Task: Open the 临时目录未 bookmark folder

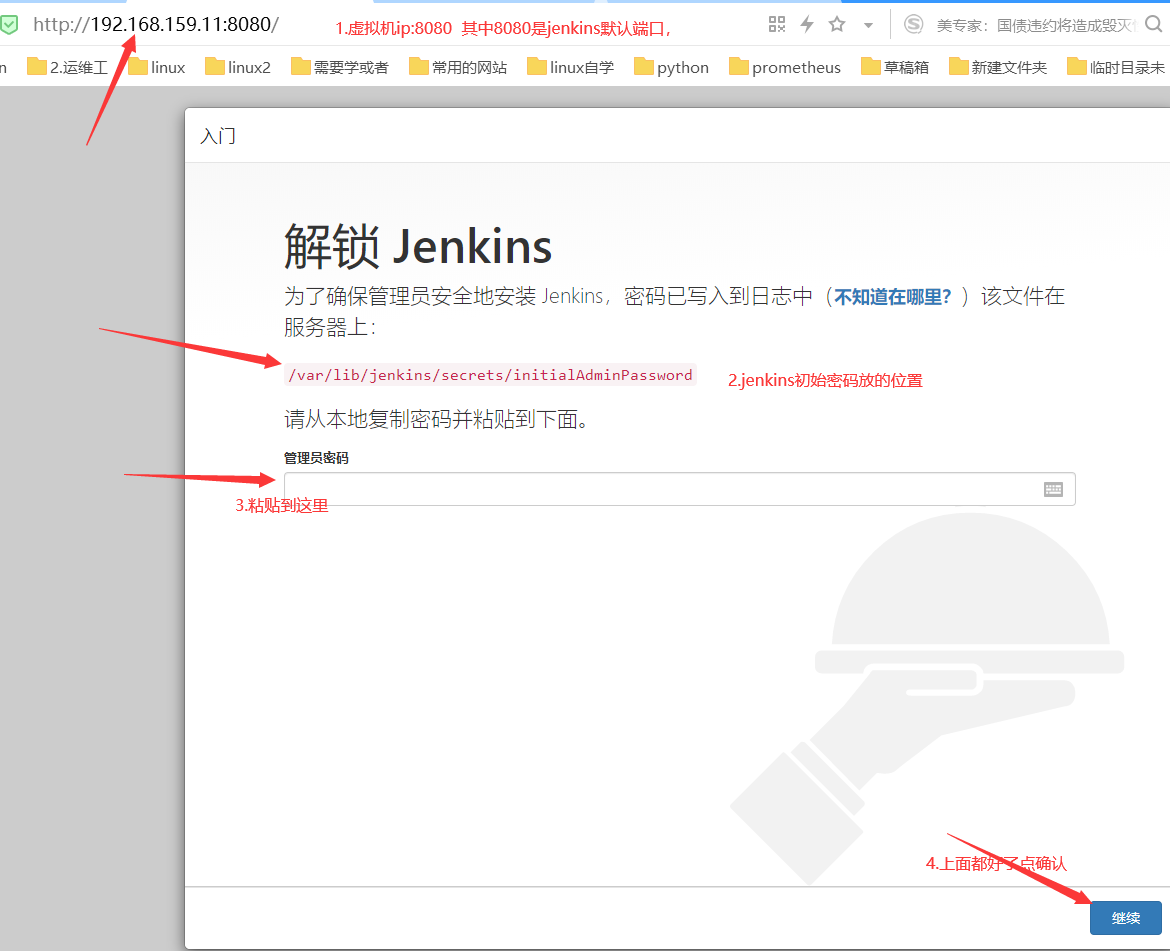Action: (x=1116, y=67)
